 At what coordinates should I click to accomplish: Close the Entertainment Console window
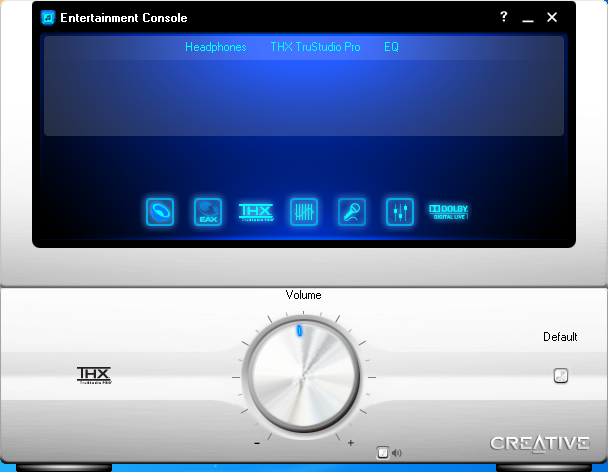tap(552, 17)
